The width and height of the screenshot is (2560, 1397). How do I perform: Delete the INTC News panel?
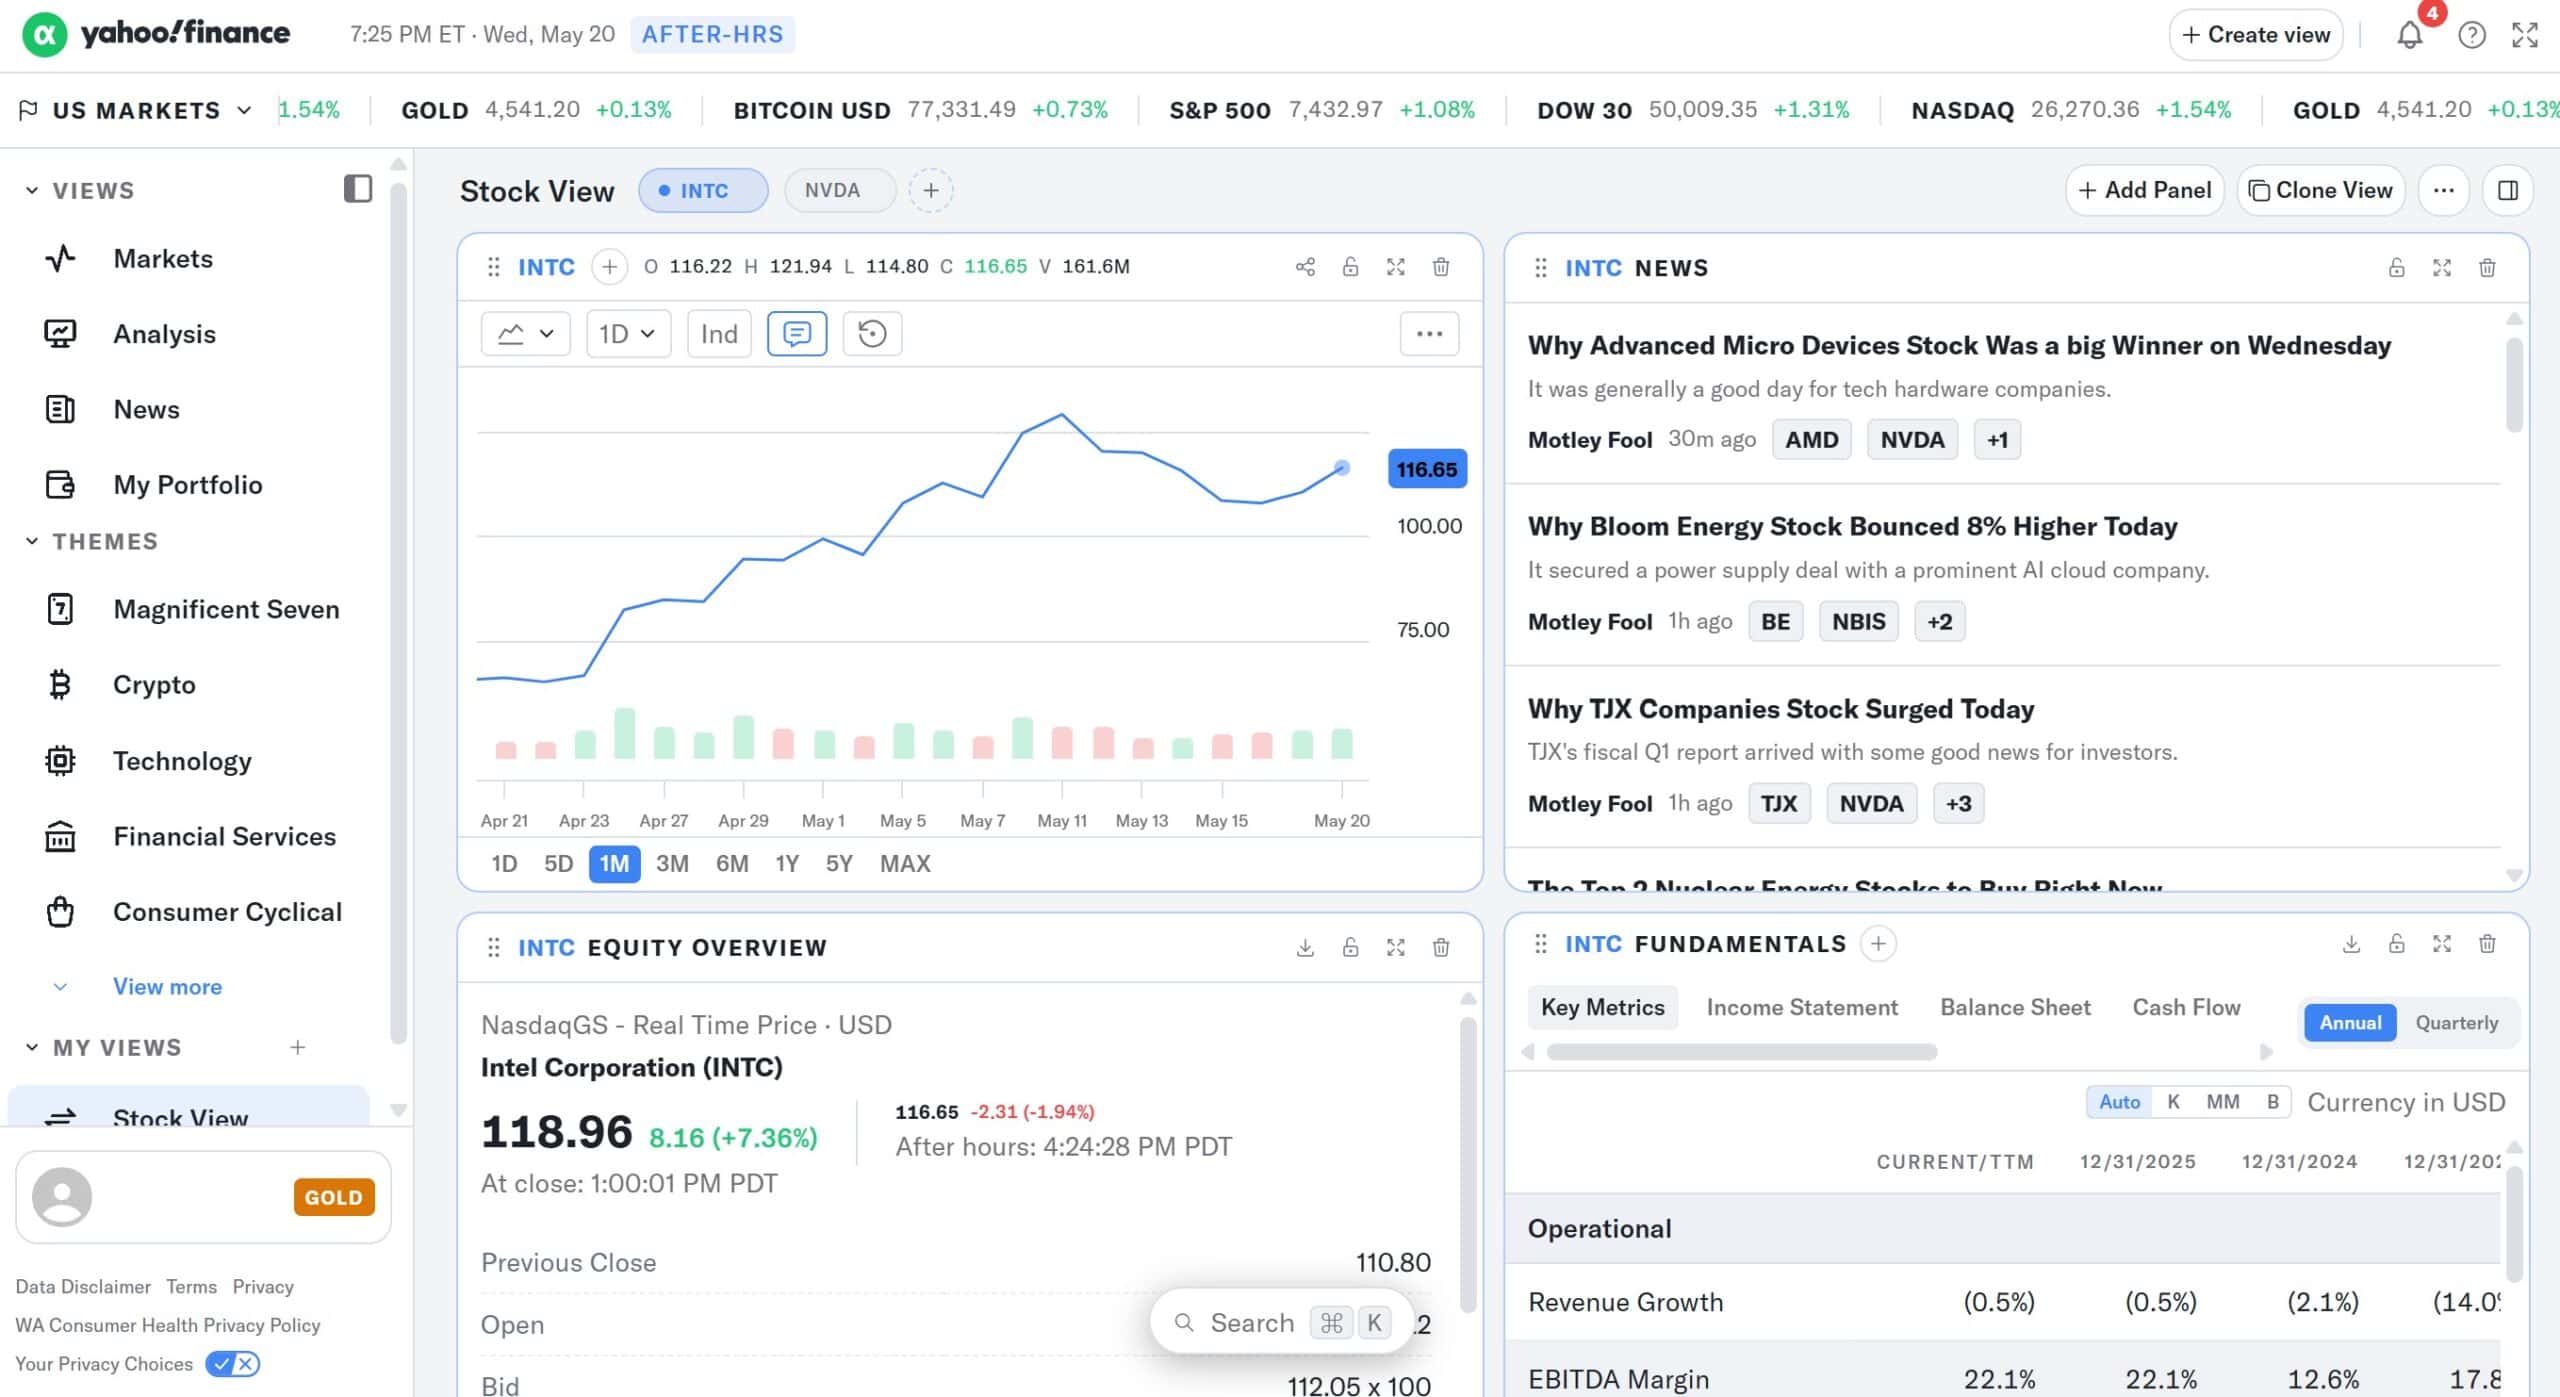[2487, 268]
